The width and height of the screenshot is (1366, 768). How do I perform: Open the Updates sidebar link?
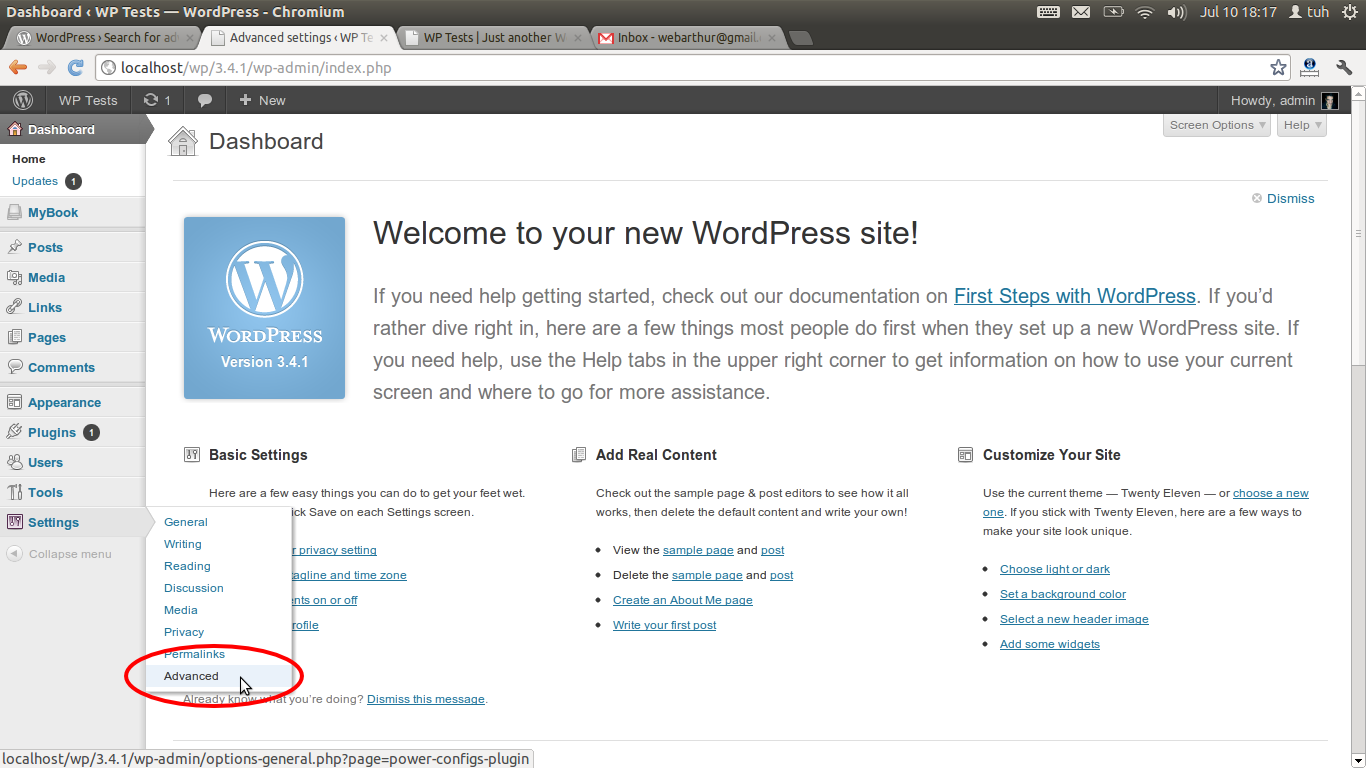pos(35,181)
